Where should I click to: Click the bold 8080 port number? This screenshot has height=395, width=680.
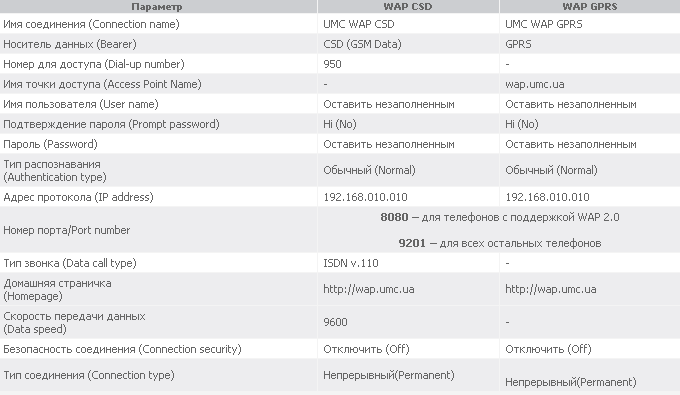(394, 217)
